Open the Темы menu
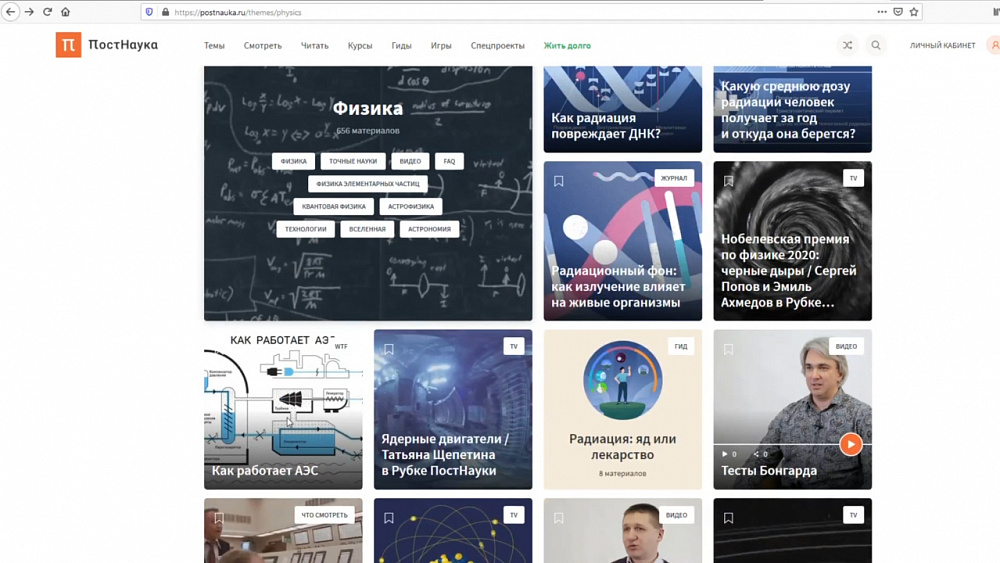Viewport: 1000px width, 563px height. 214,46
